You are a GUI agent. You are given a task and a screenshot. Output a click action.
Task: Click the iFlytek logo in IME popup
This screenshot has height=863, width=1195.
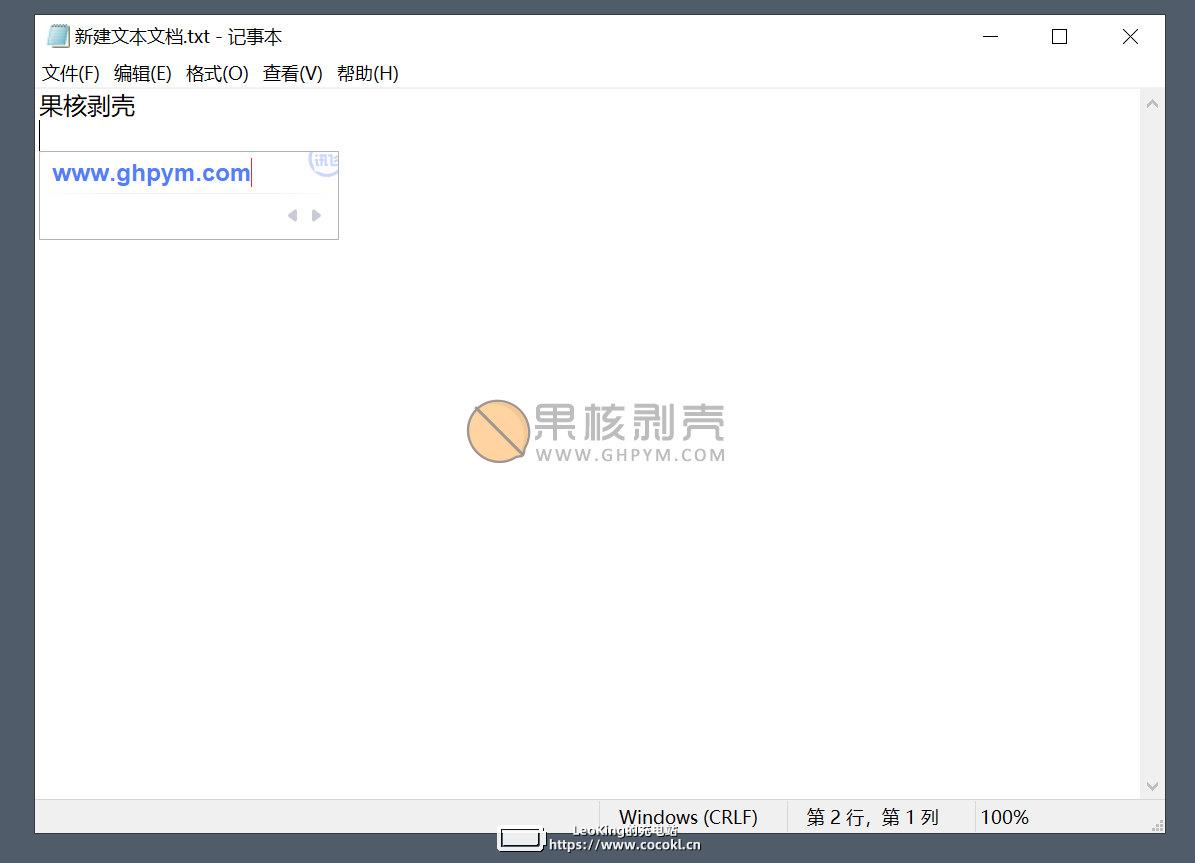tap(325, 162)
